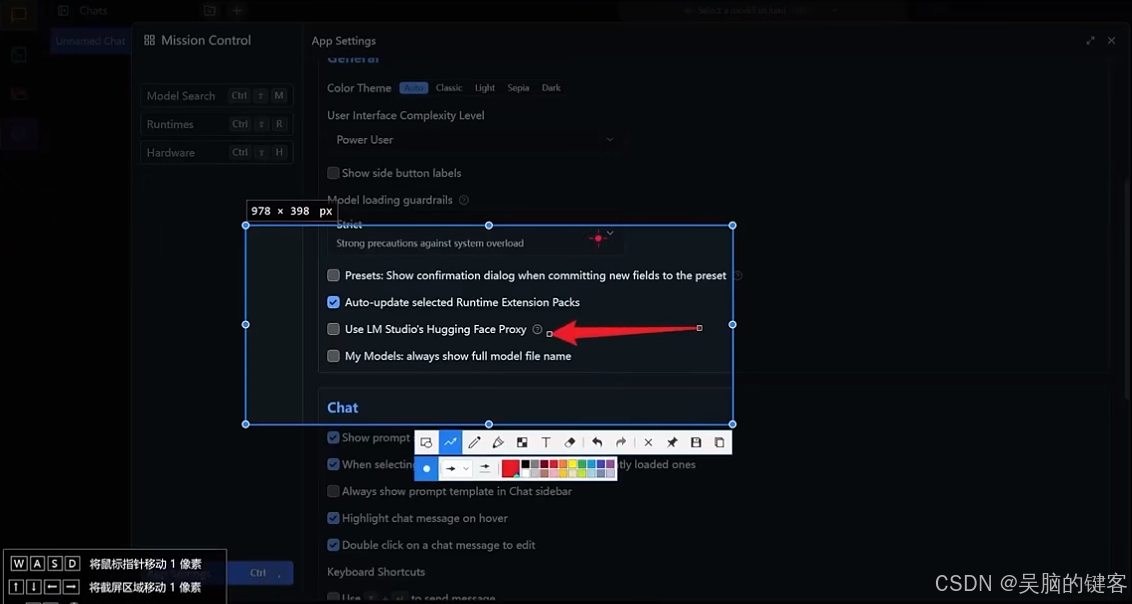Select the marker highlighter tool

[498, 442]
